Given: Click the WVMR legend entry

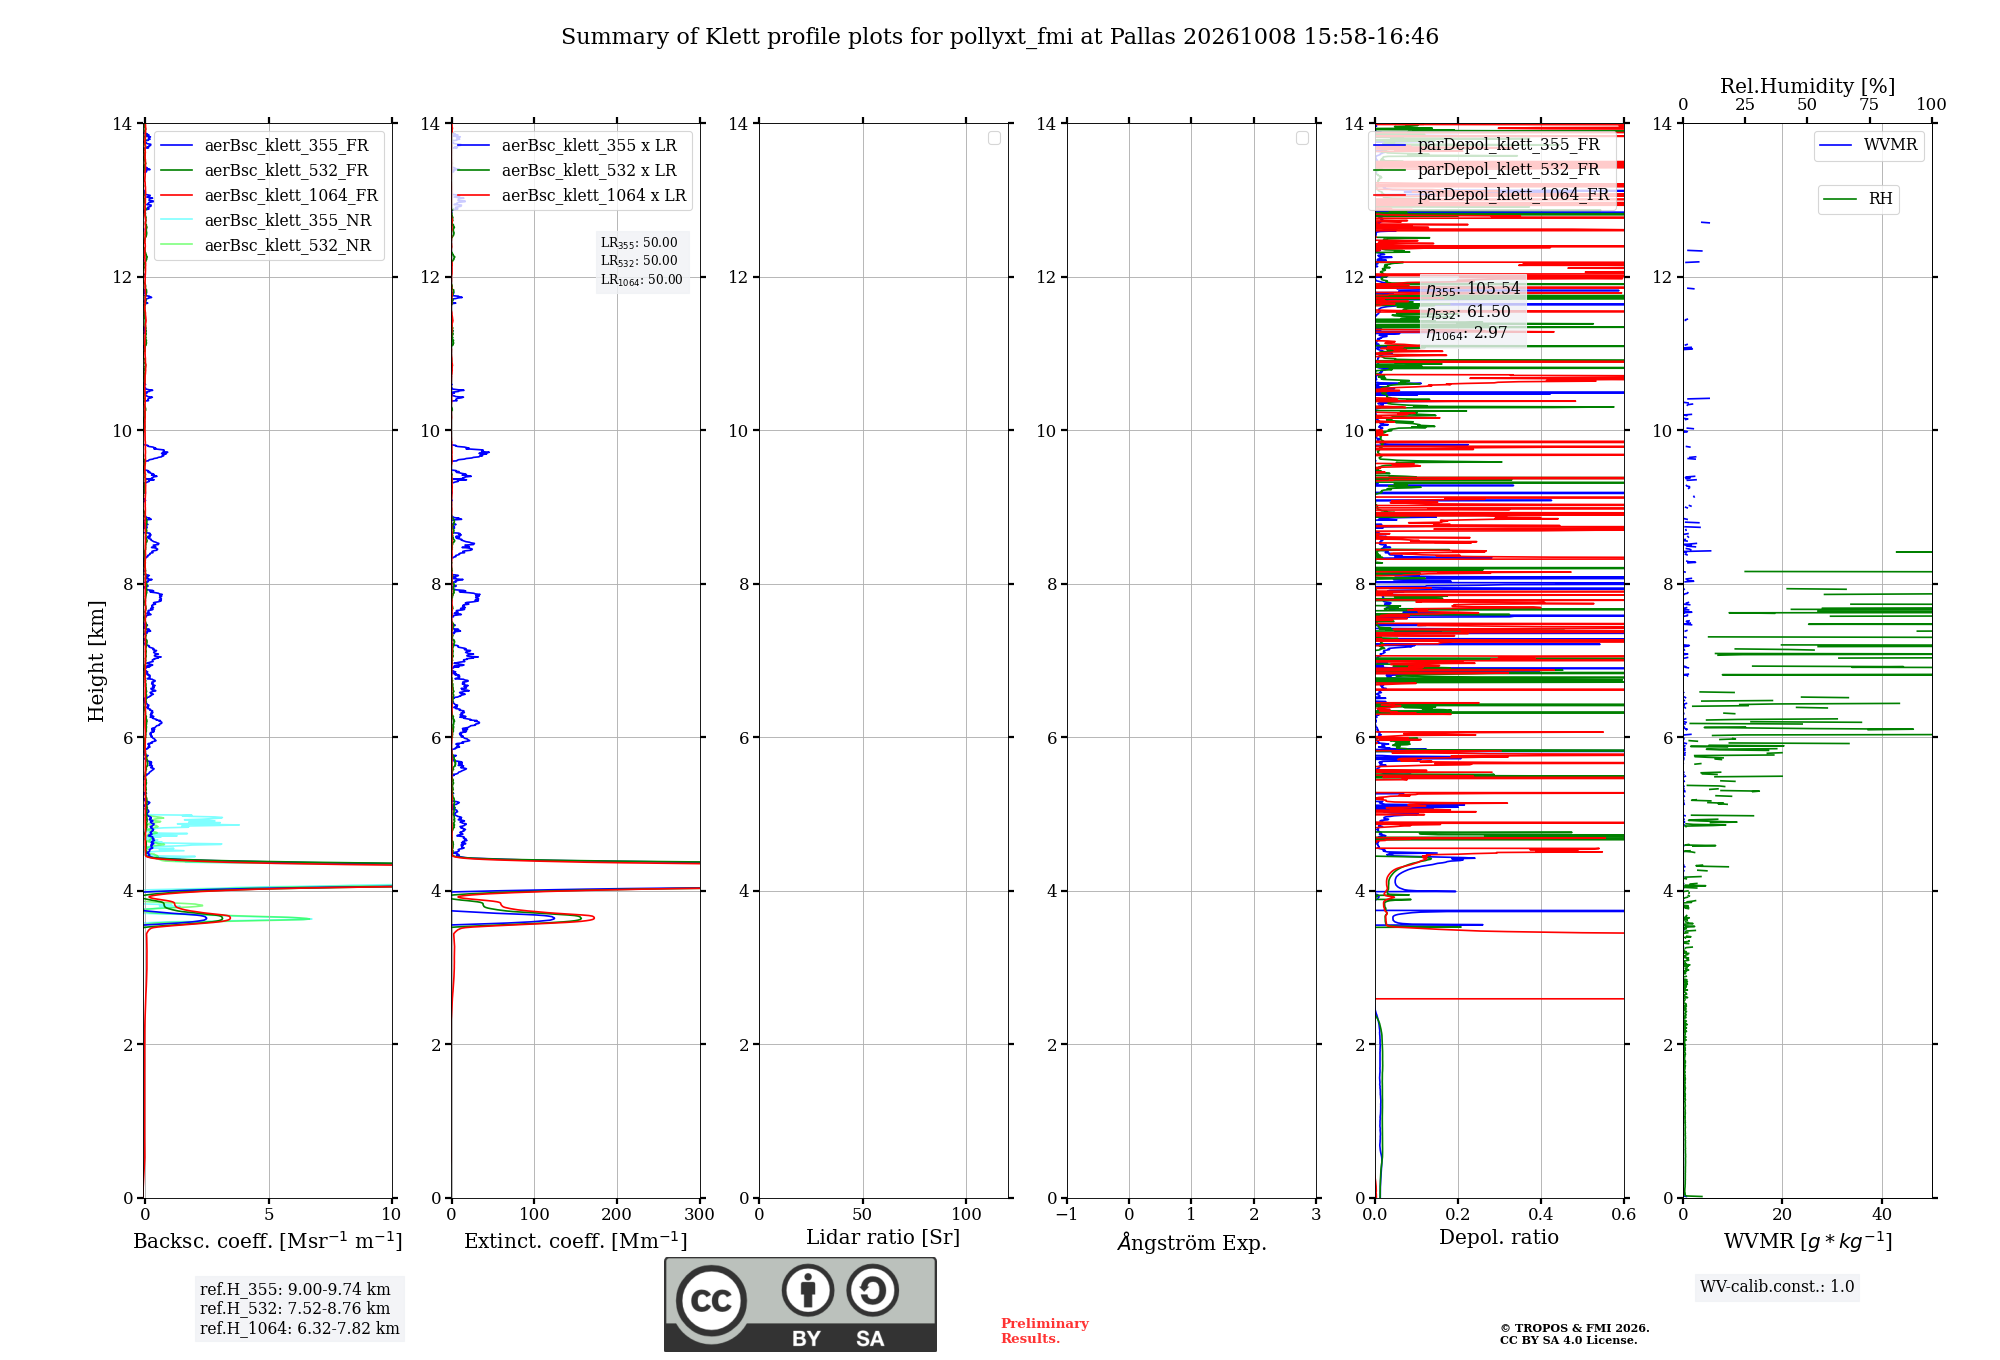Looking at the screenshot, I should 1869,145.
